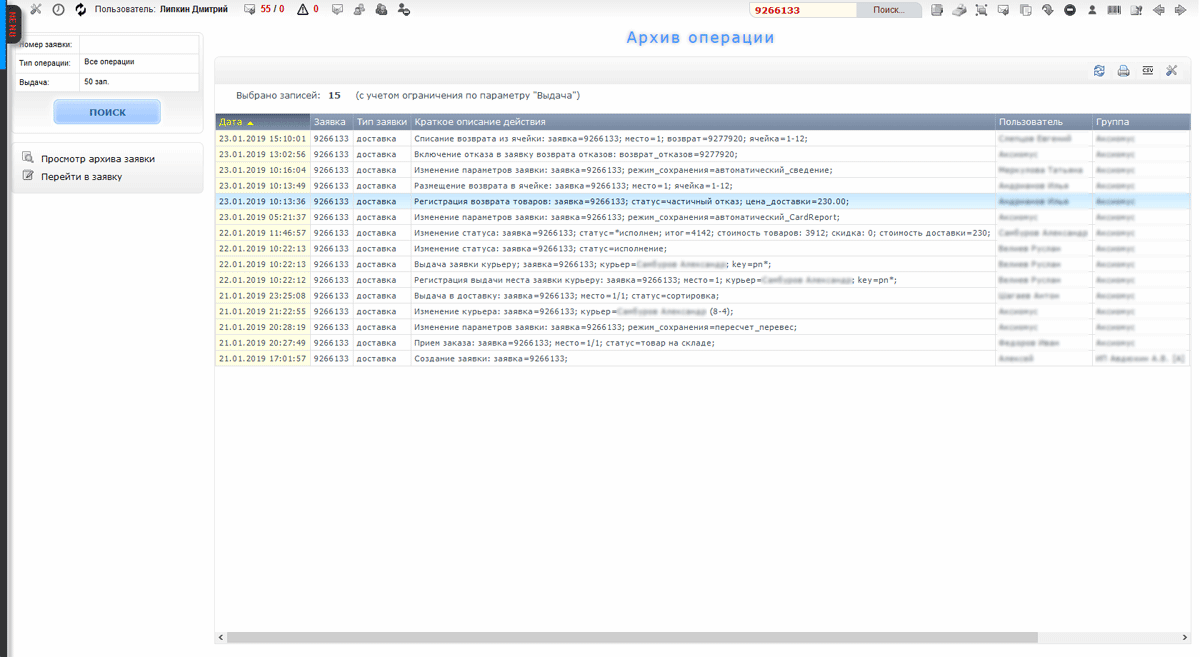Open 'Просмотр архива заявки' link
The height and width of the screenshot is (657, 1200).
pos(97,159)
